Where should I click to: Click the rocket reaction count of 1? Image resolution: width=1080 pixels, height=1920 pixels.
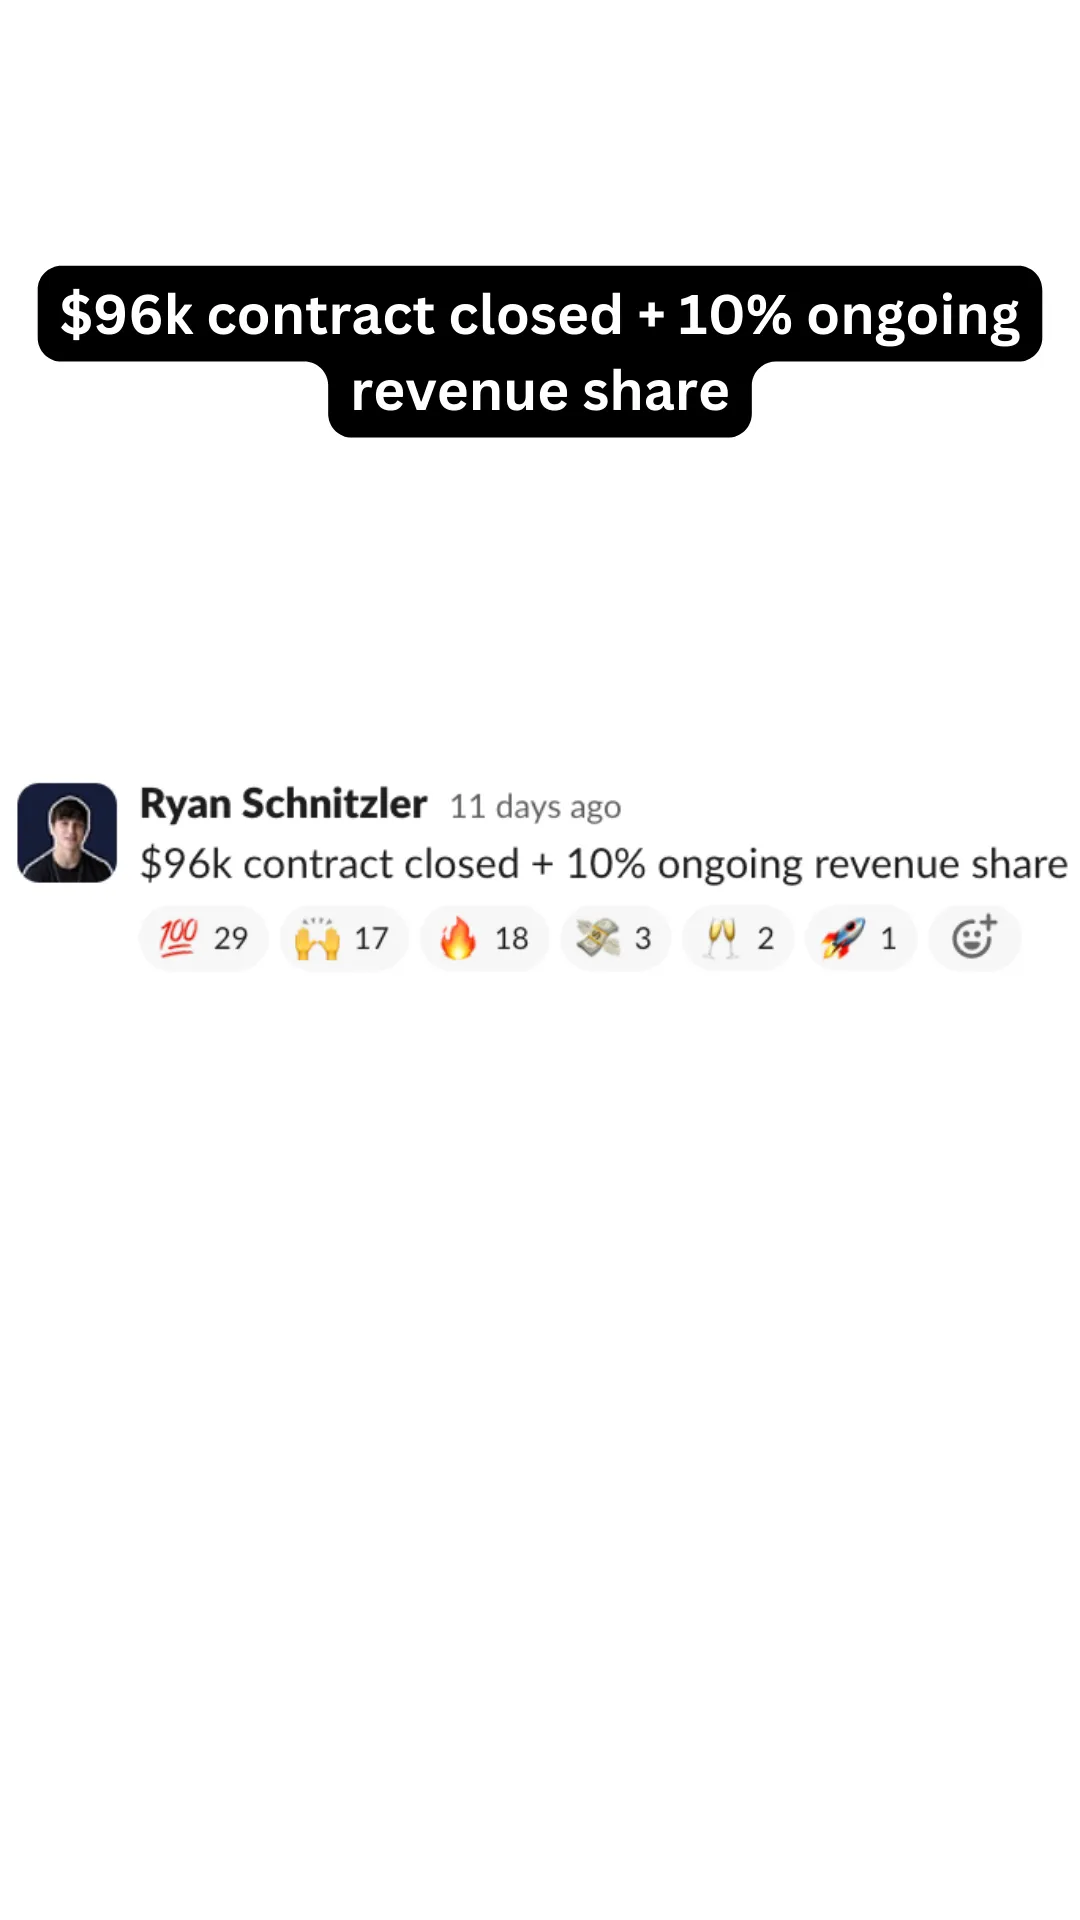[888, 938]
